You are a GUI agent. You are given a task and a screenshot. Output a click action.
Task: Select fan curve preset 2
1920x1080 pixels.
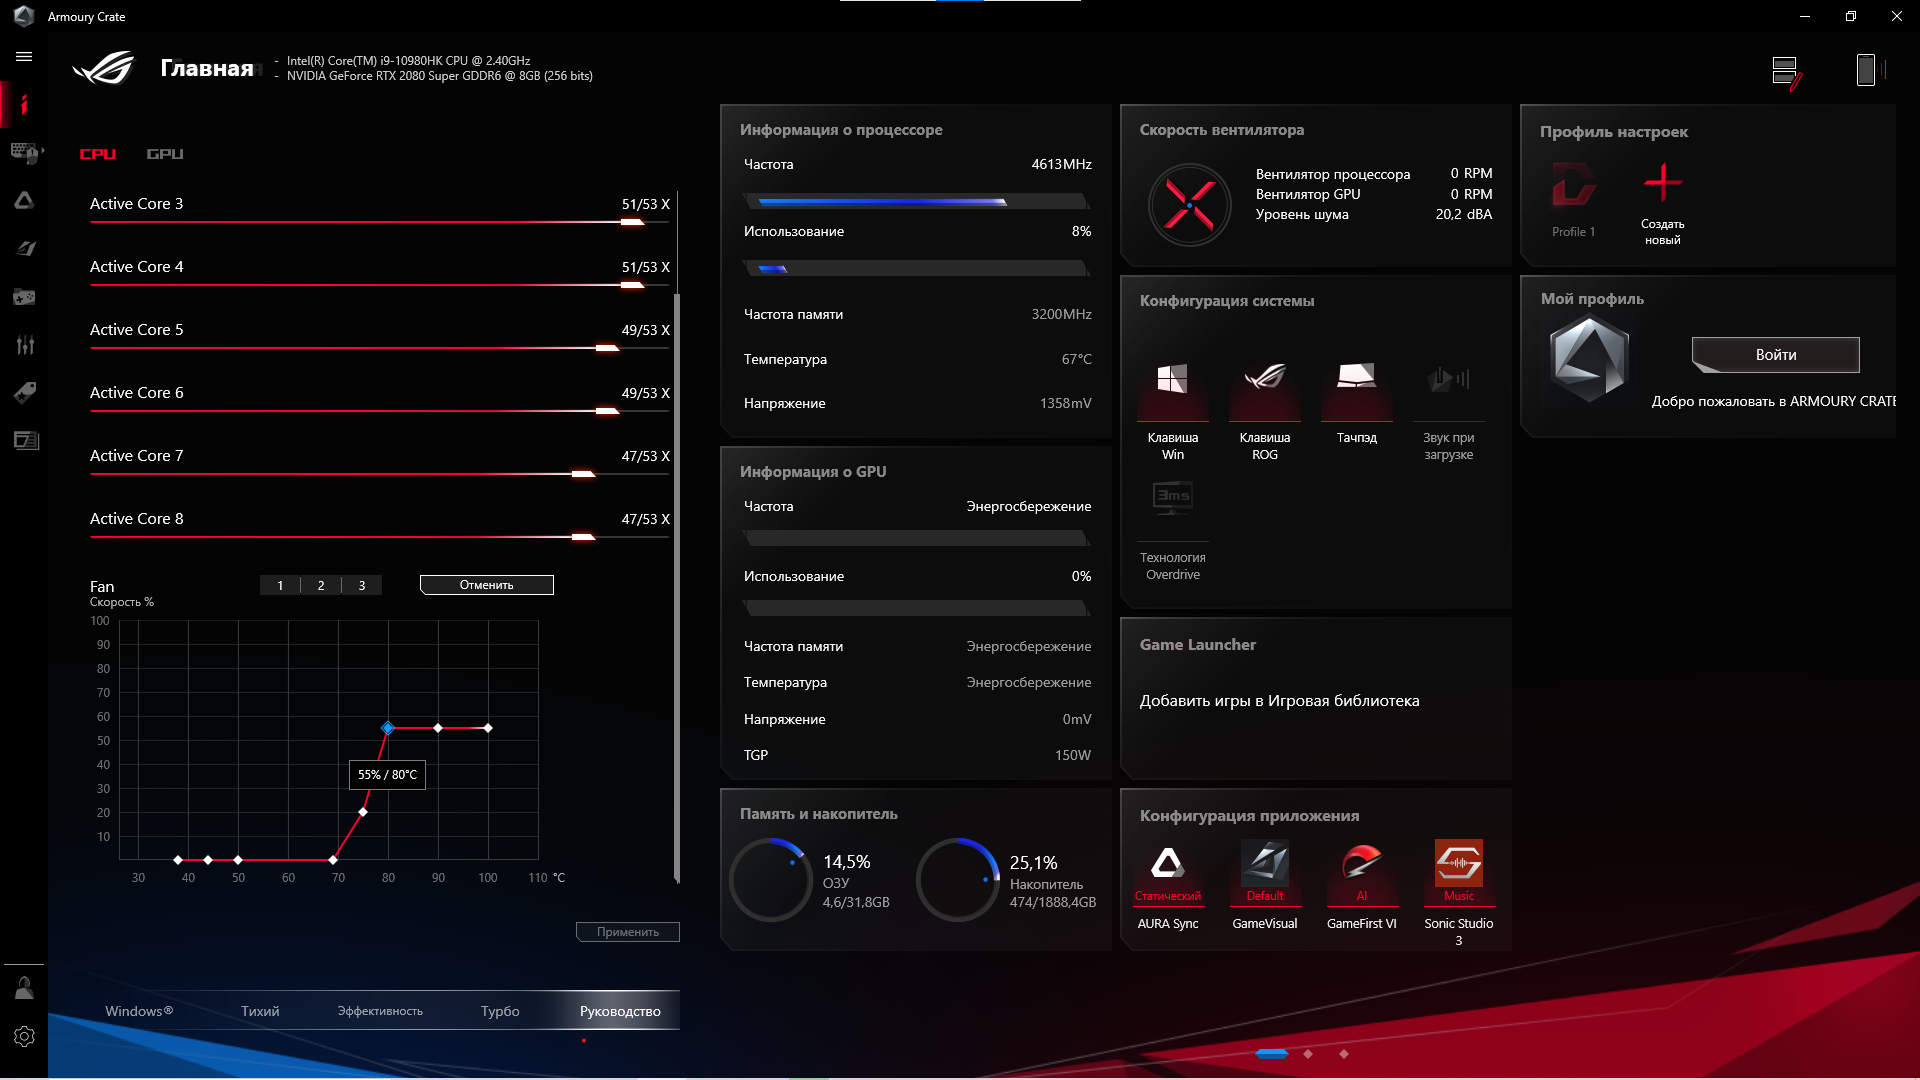[321, 585]
